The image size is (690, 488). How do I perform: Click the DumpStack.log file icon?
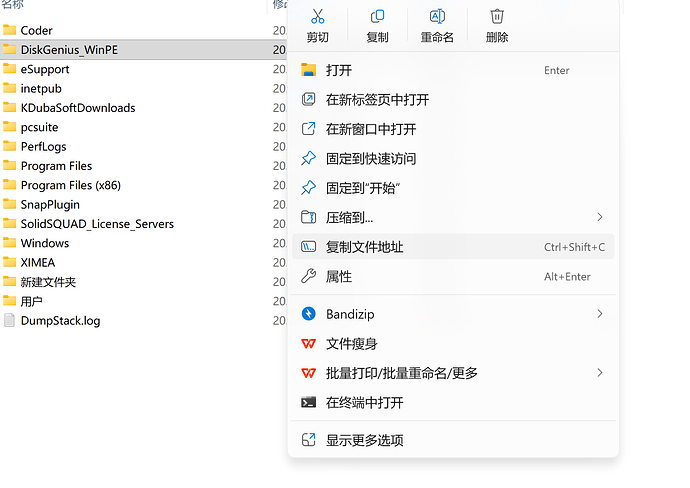(x=9, y=320)
